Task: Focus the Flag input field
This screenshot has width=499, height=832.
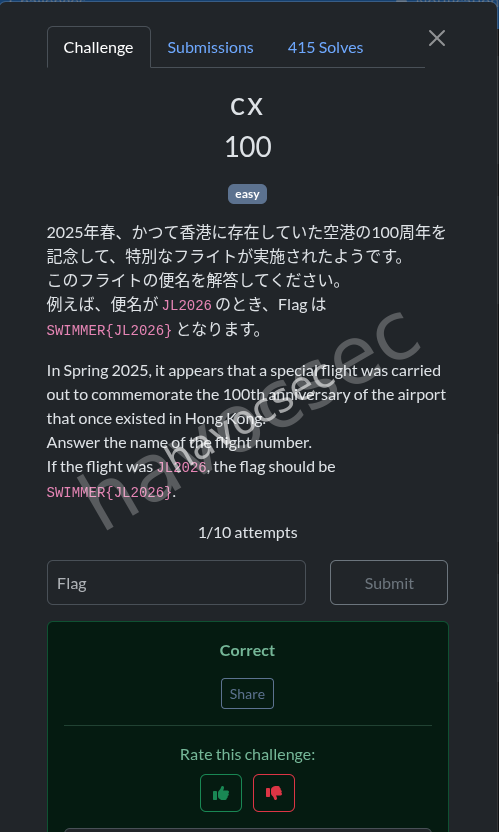Action: click(x=176, y=583)
